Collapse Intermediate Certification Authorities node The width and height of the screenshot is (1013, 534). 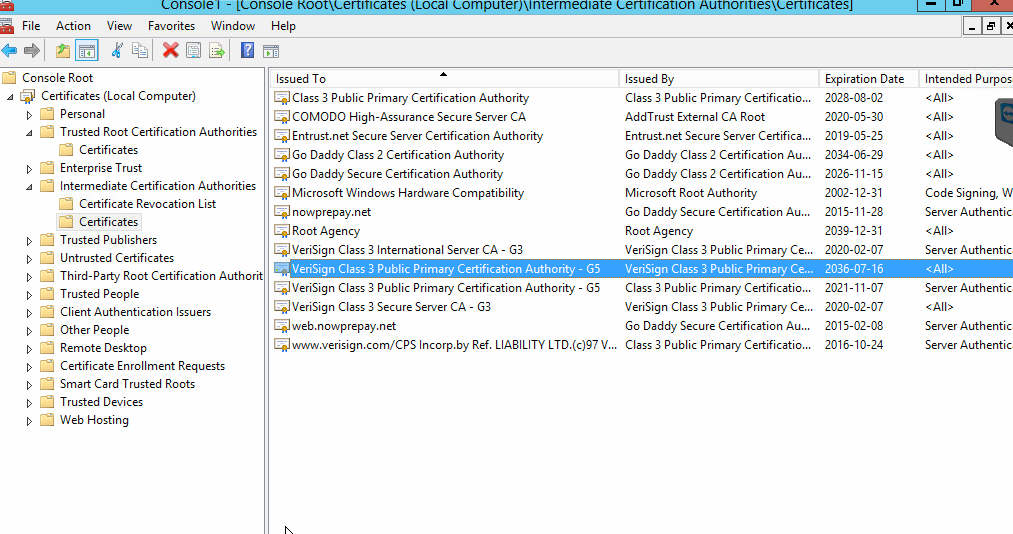click(x=29, y=187)
